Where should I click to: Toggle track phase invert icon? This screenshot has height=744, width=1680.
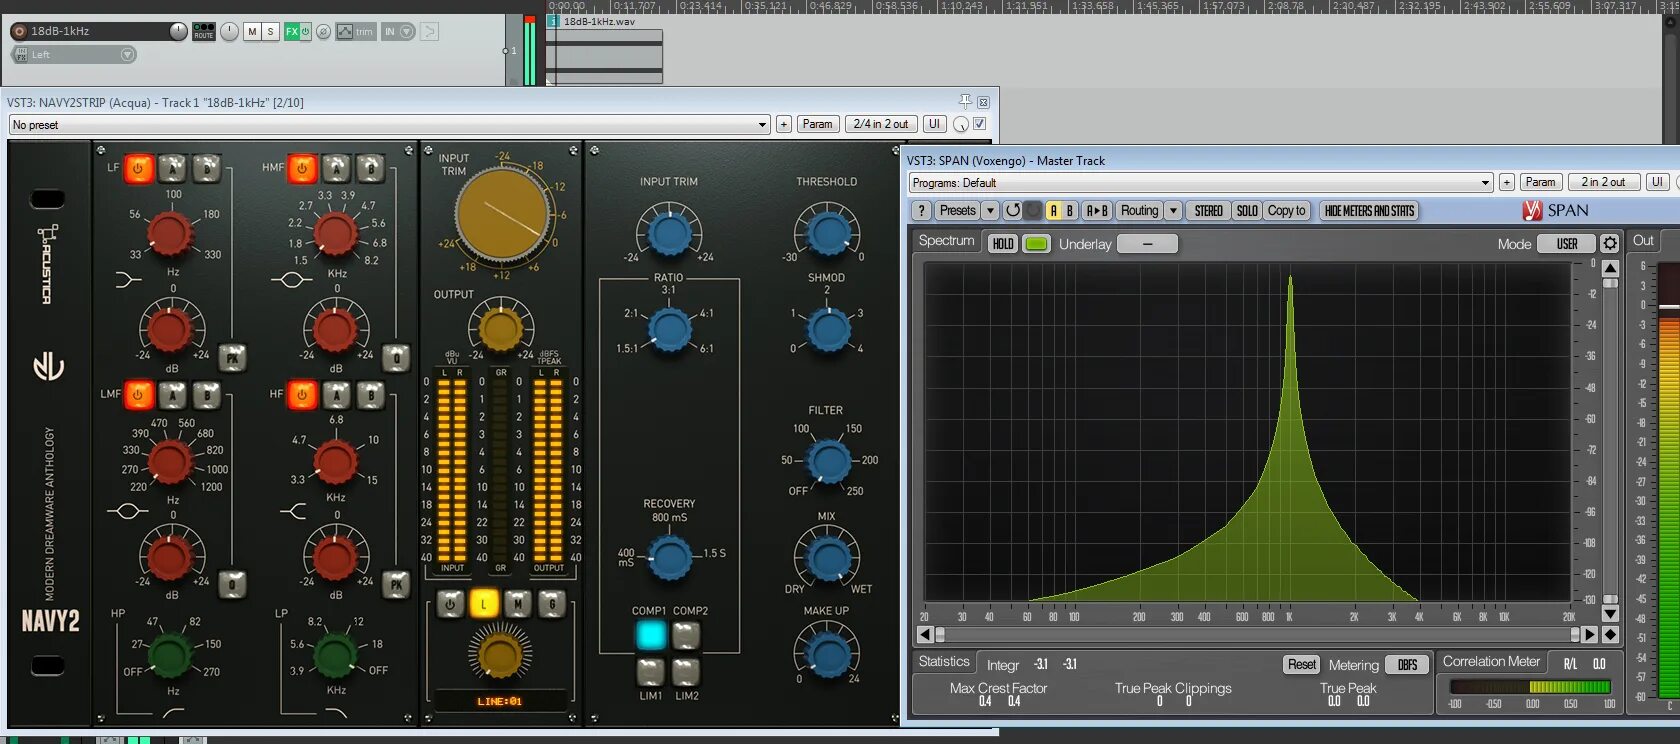click(323, 32)
